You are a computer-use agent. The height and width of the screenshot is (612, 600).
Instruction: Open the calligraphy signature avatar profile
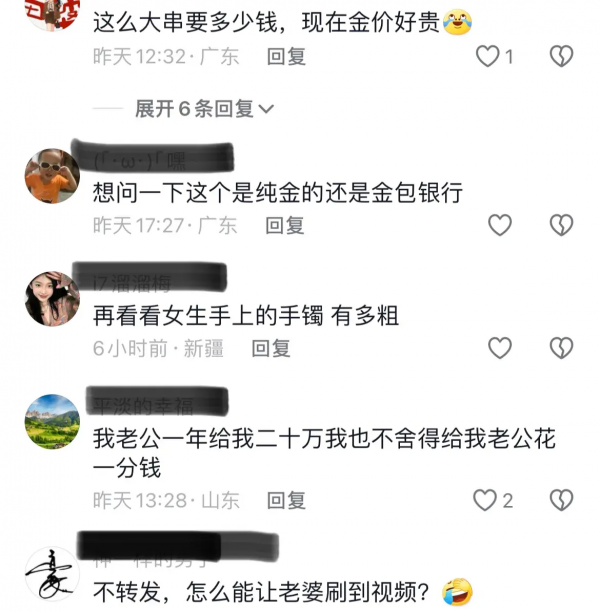[x=52, y=574]
